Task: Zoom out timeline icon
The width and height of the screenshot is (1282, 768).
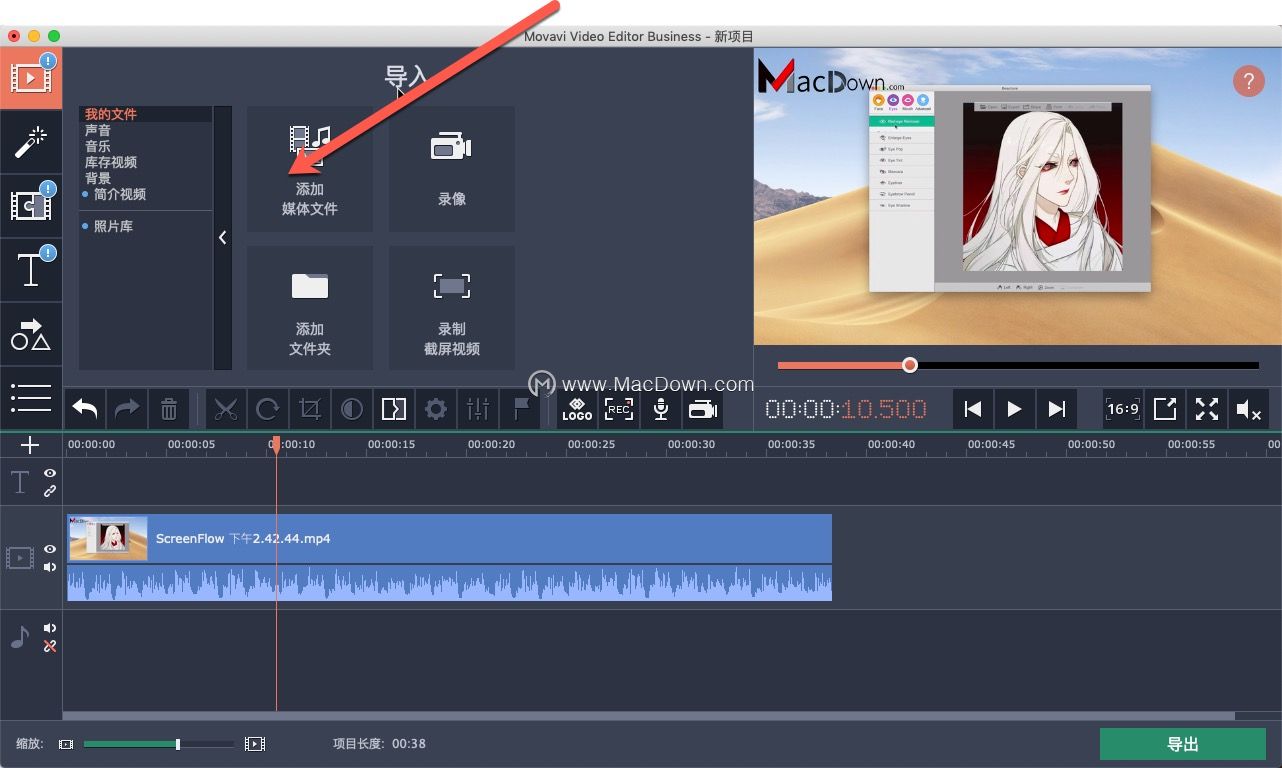Action: click(x=66, y=744)
